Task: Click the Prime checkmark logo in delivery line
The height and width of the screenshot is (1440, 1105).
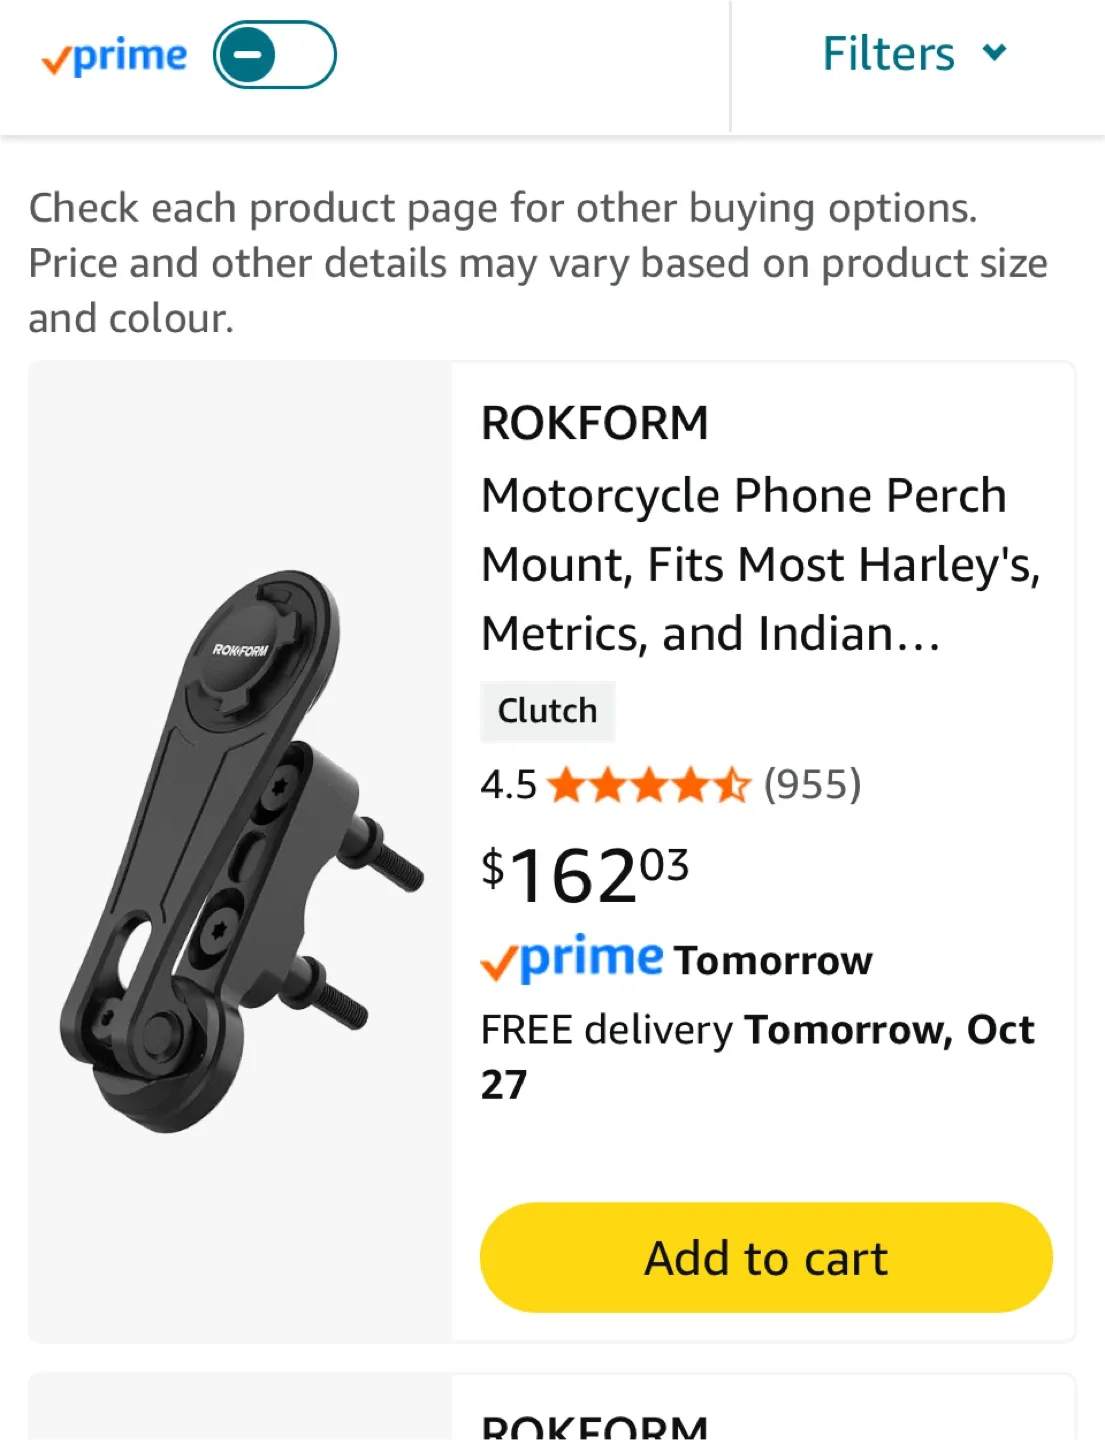Action: 571,959
